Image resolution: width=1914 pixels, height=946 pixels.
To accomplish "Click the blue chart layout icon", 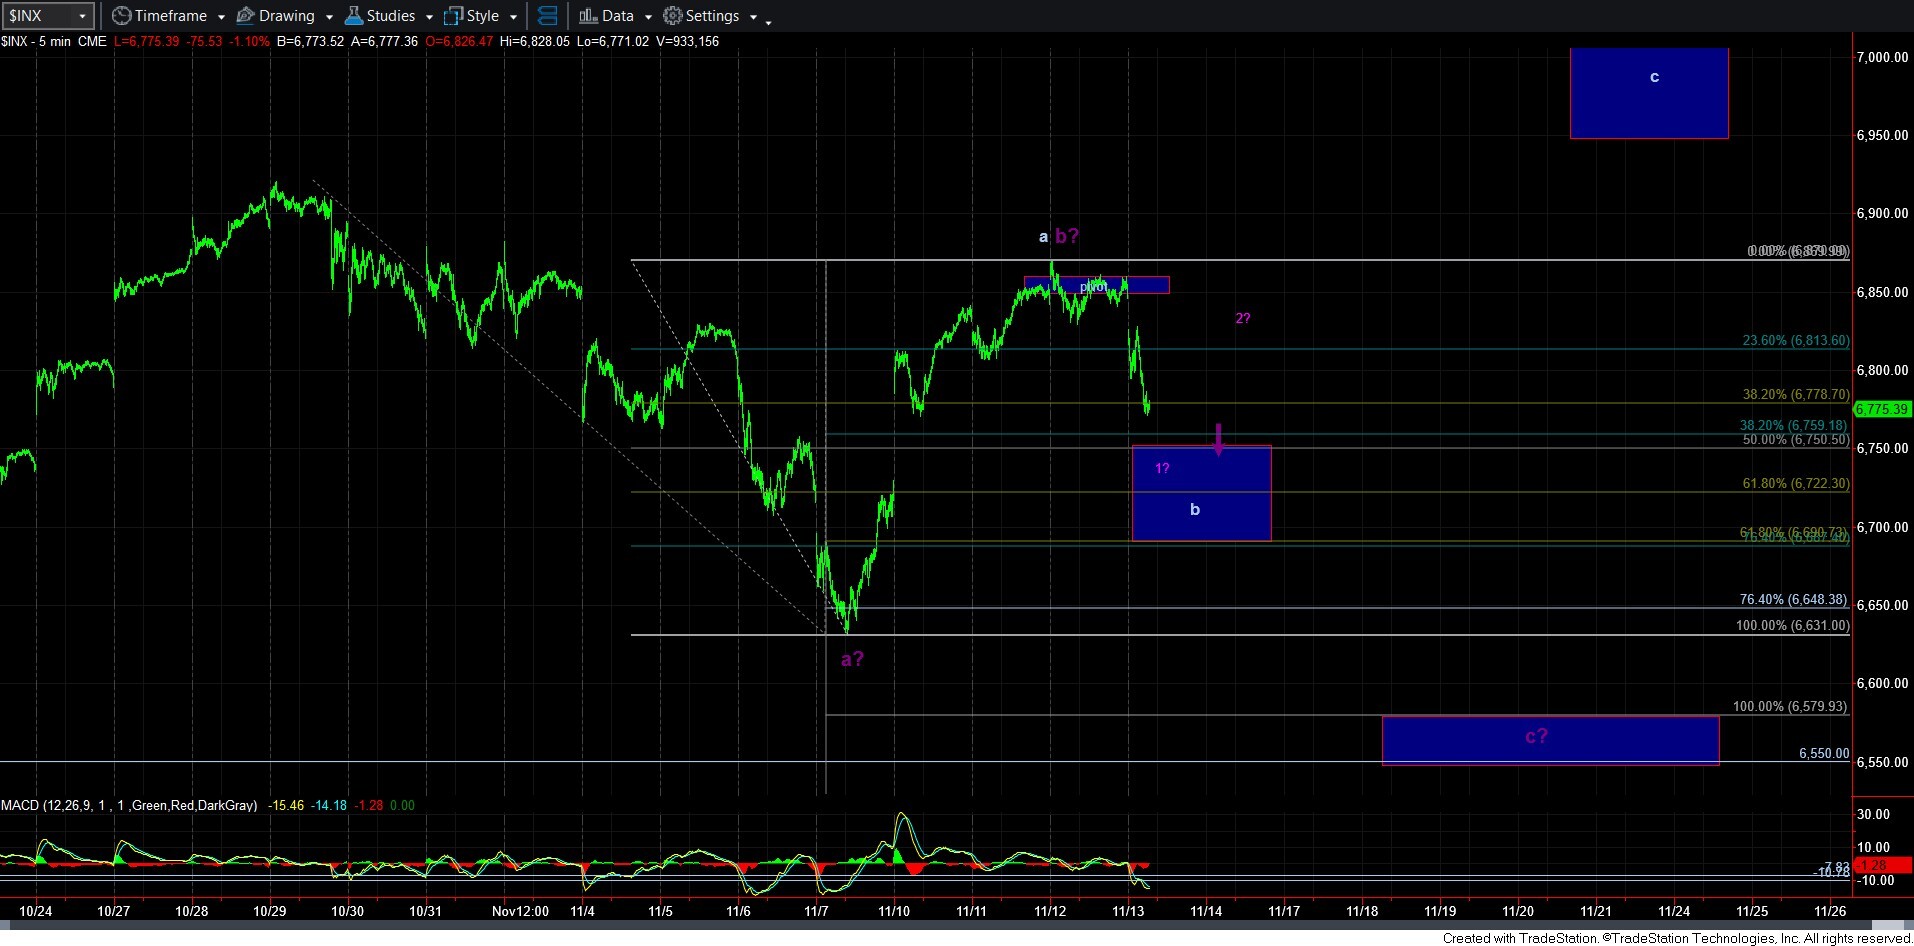I will [x=548, y=15].
